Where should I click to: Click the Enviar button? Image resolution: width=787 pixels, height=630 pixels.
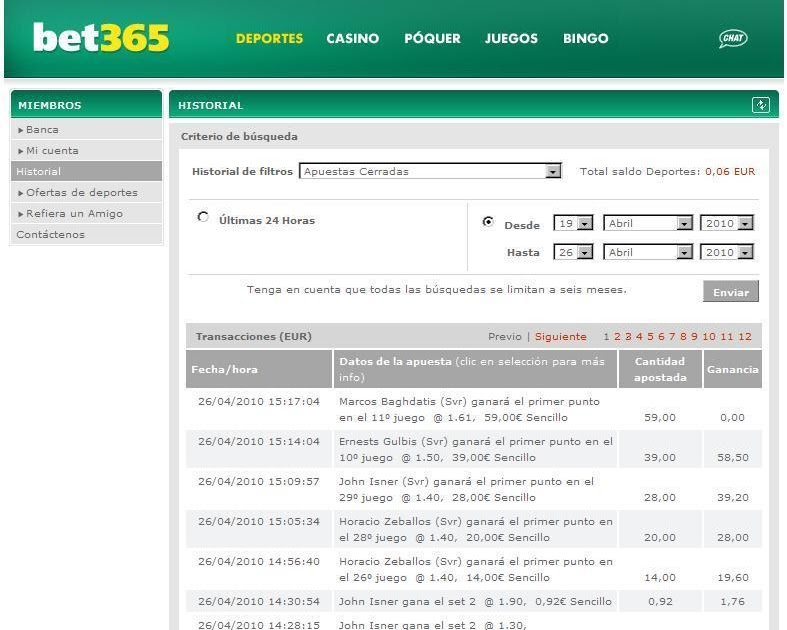731,292
